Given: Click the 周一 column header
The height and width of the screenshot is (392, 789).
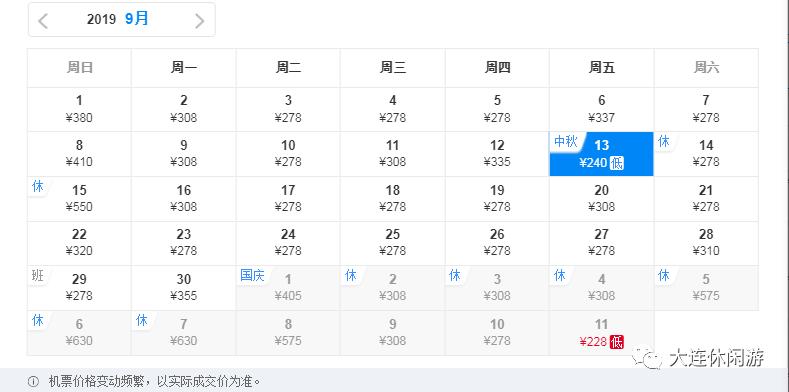Looking at the screenshot, I should click(x=184, y=68).
